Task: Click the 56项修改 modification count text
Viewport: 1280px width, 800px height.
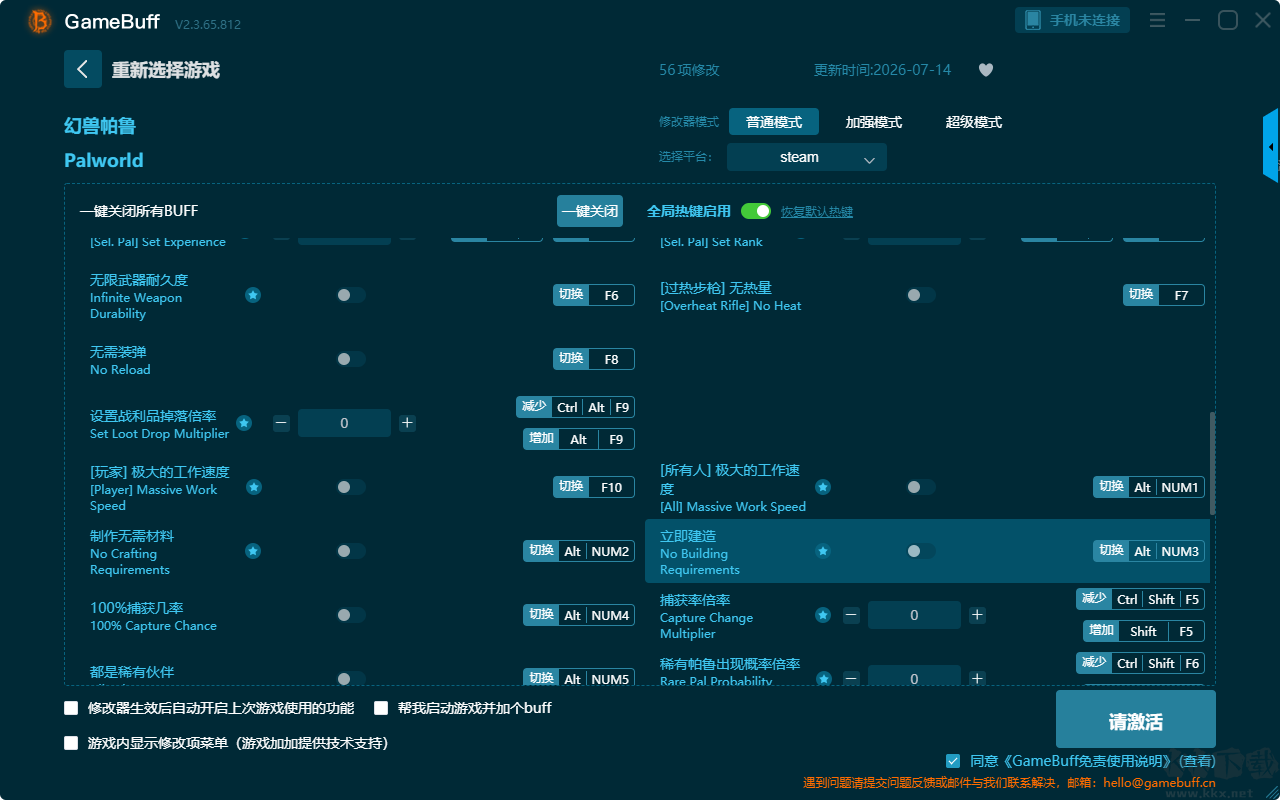Action: click(x=689, y=70)
